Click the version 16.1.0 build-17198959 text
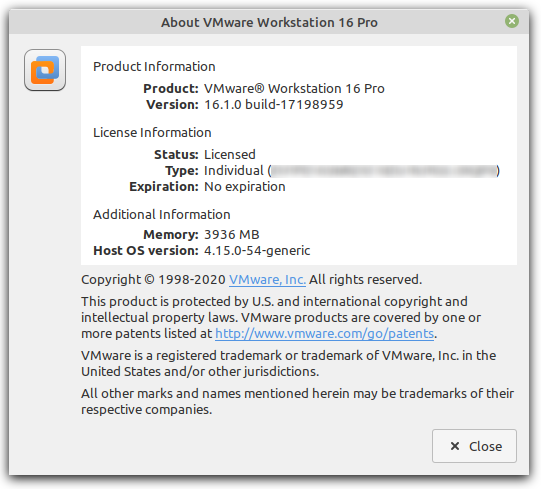Screen dimensions: 541x489 pos(274,105)
